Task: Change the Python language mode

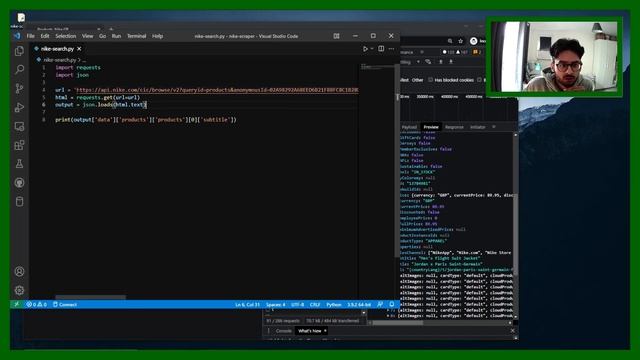Action: coord(334,304)
